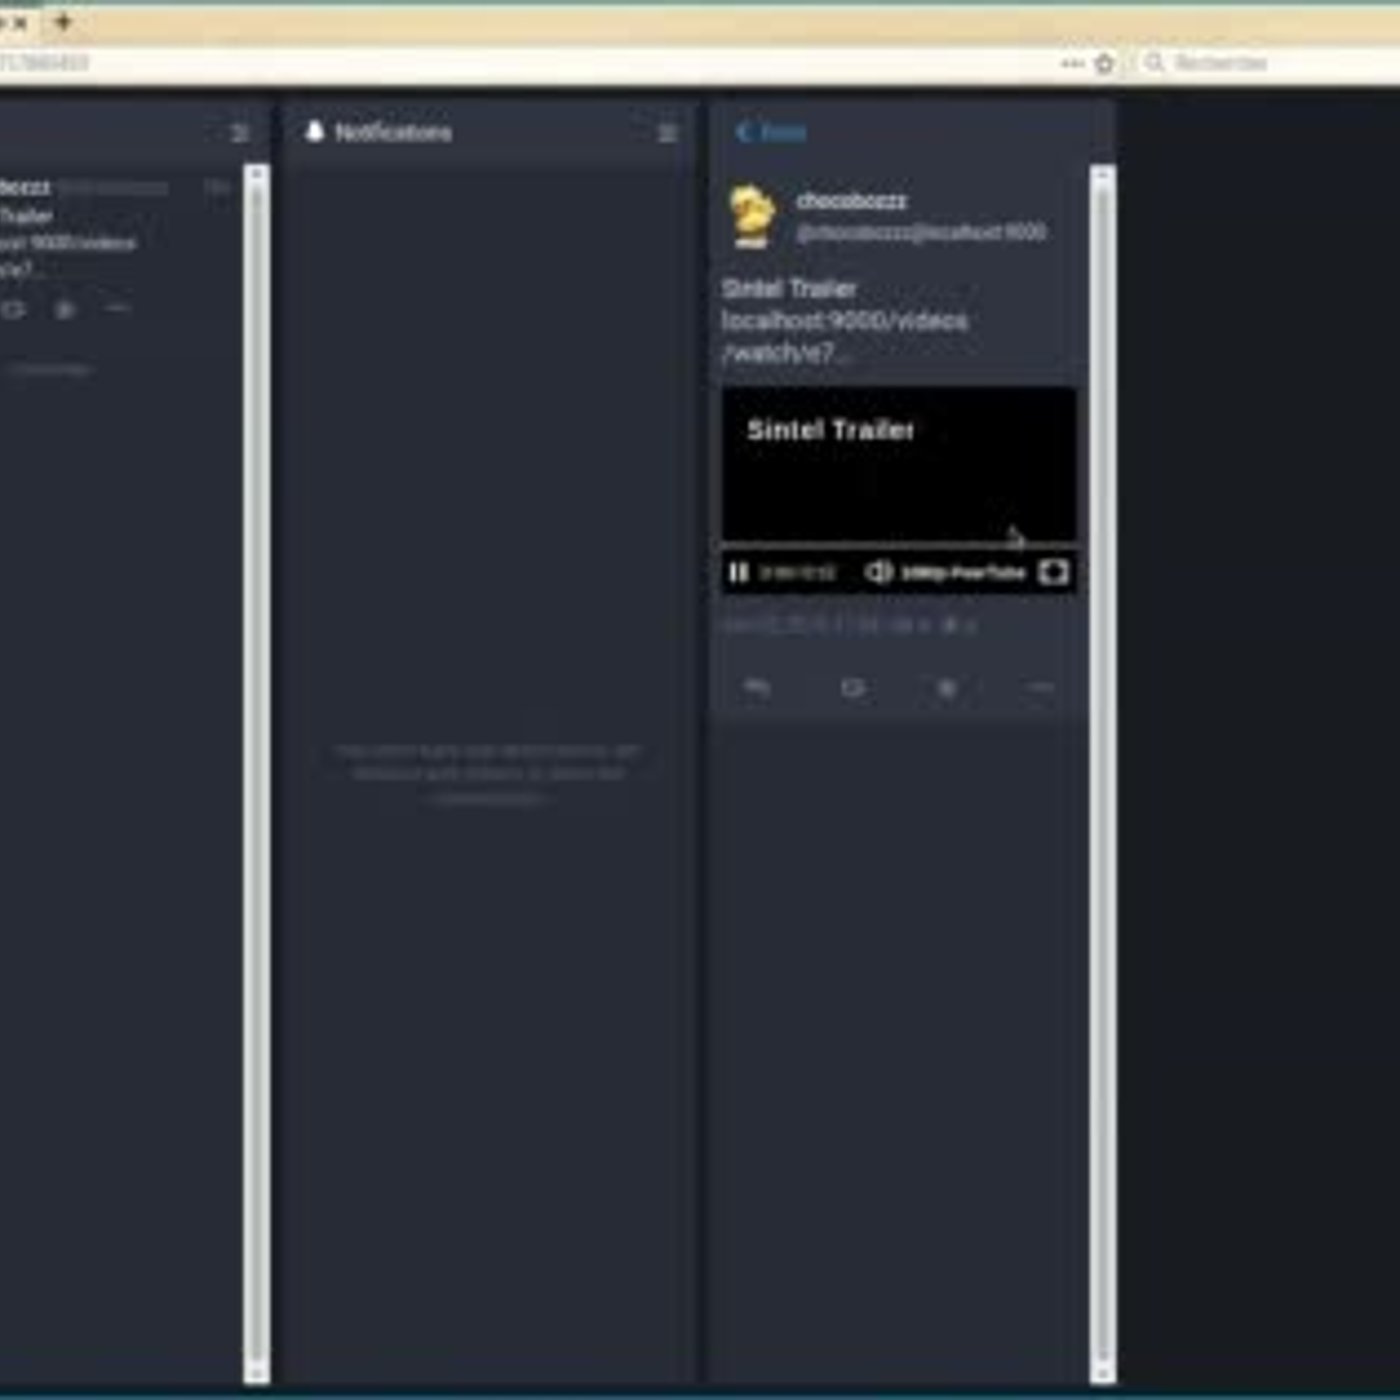Open the PeerTube link in player controls
This screenshot has width=1400, height=1400.
tap(963, 573)
